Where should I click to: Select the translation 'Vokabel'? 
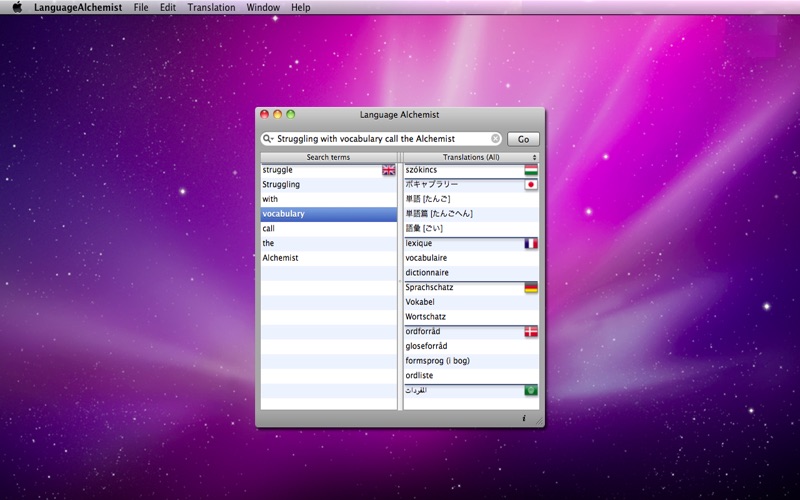coord(471,302)
